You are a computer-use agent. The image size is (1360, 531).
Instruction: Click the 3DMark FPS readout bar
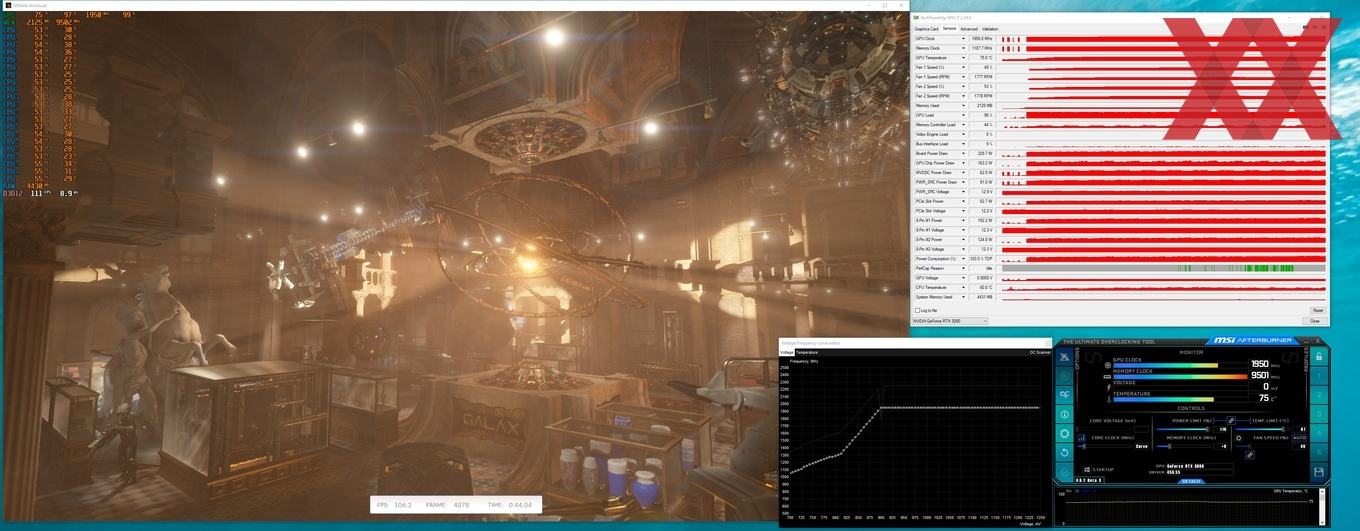pyautogui.click(x=456, y=504)
